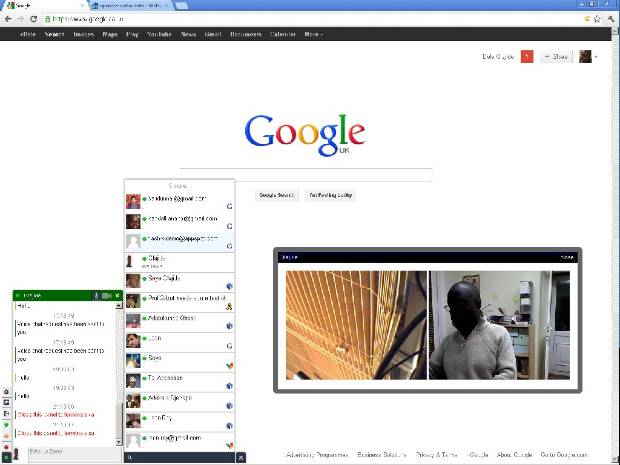Open Gmail in the Google top bar

coord(213,34)
